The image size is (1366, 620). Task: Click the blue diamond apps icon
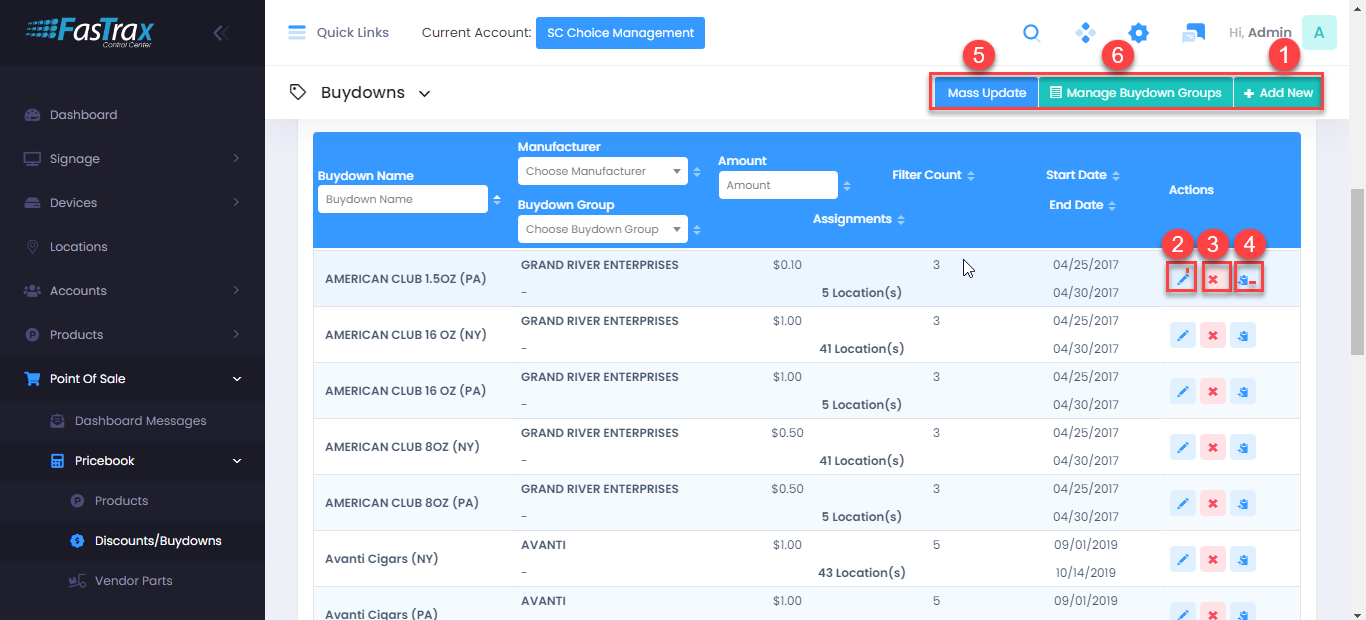coord(1085,33)
